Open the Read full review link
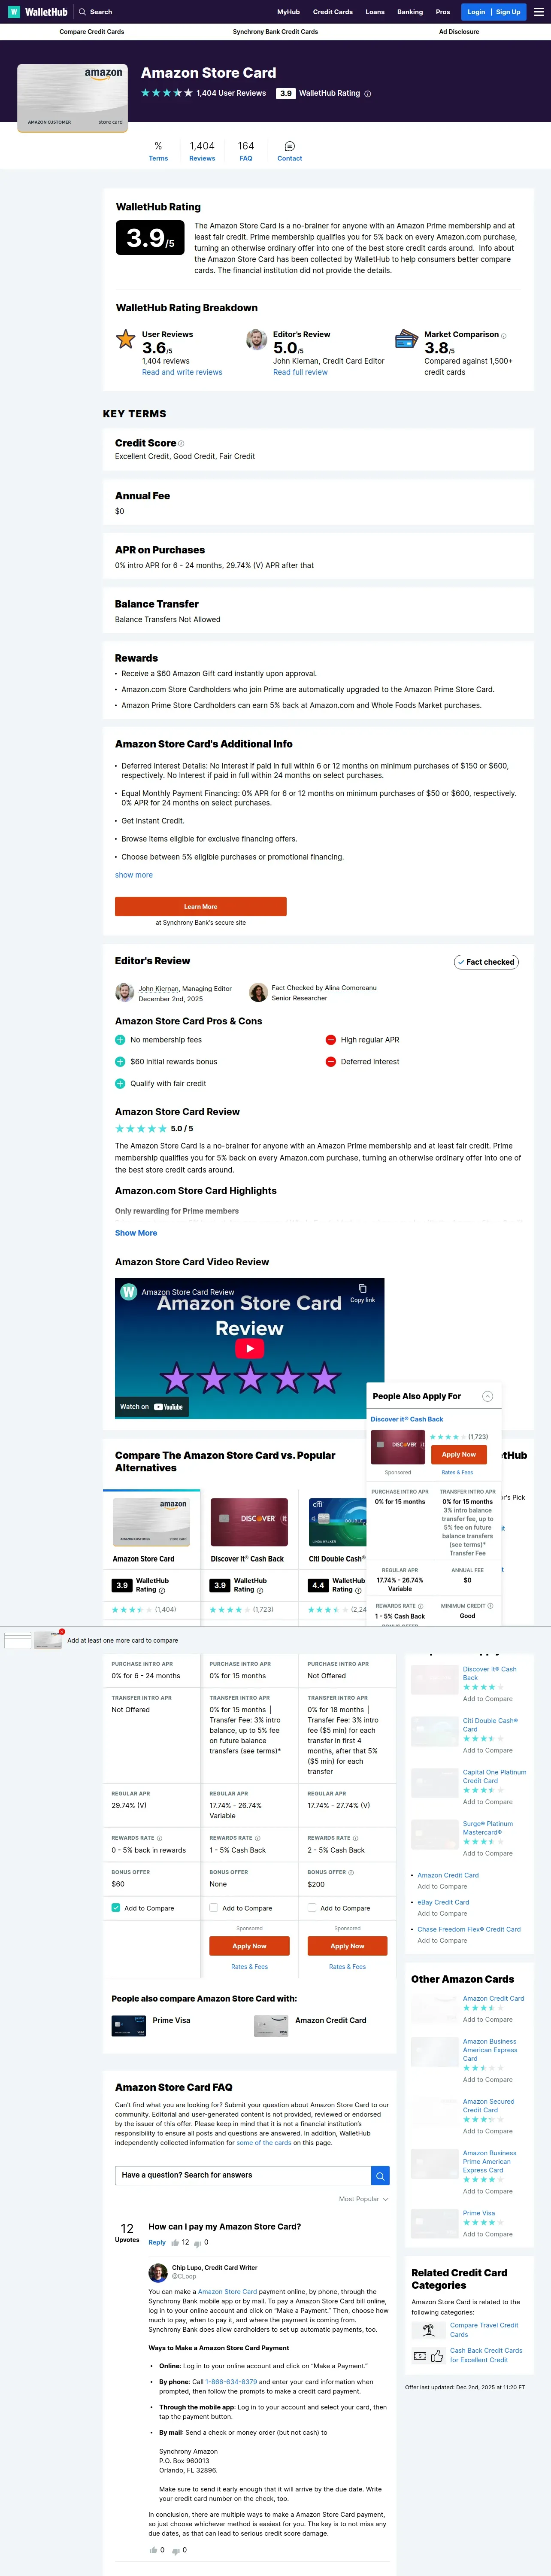 pos(300,372)
